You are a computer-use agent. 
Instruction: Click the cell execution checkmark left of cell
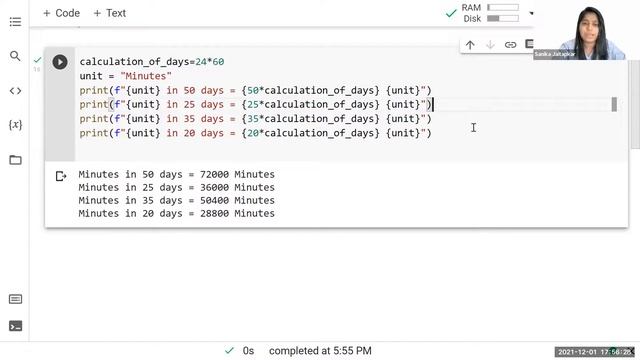coord(38,60)
